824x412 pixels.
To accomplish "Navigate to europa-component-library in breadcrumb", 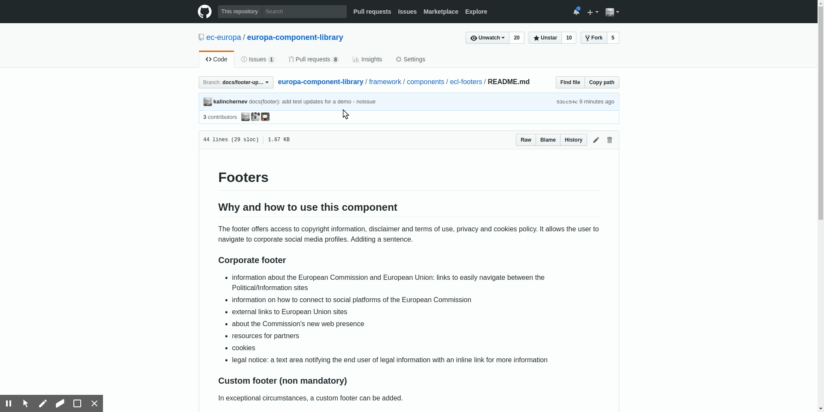I will 320,82.
